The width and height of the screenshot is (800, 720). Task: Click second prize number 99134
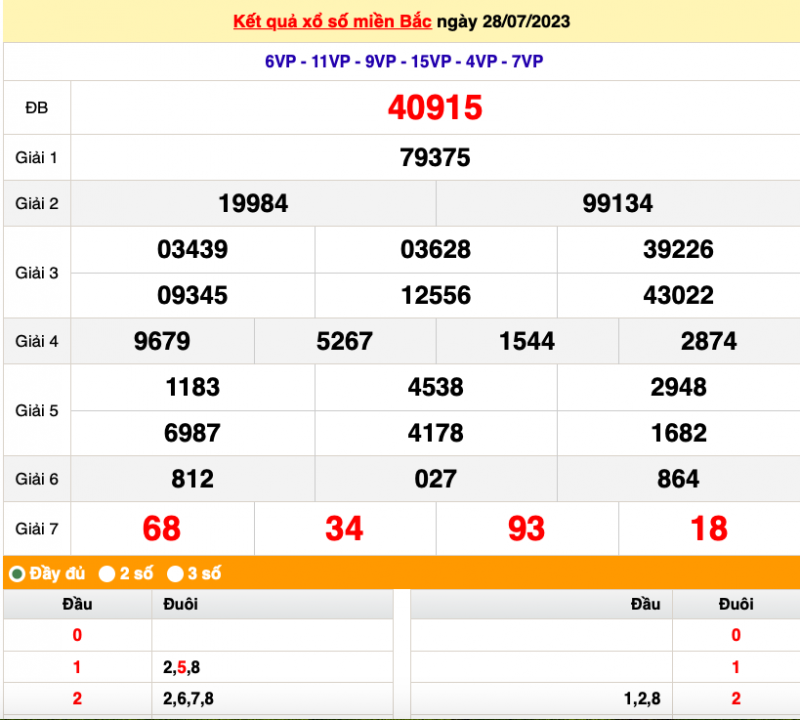click(618, 203)
